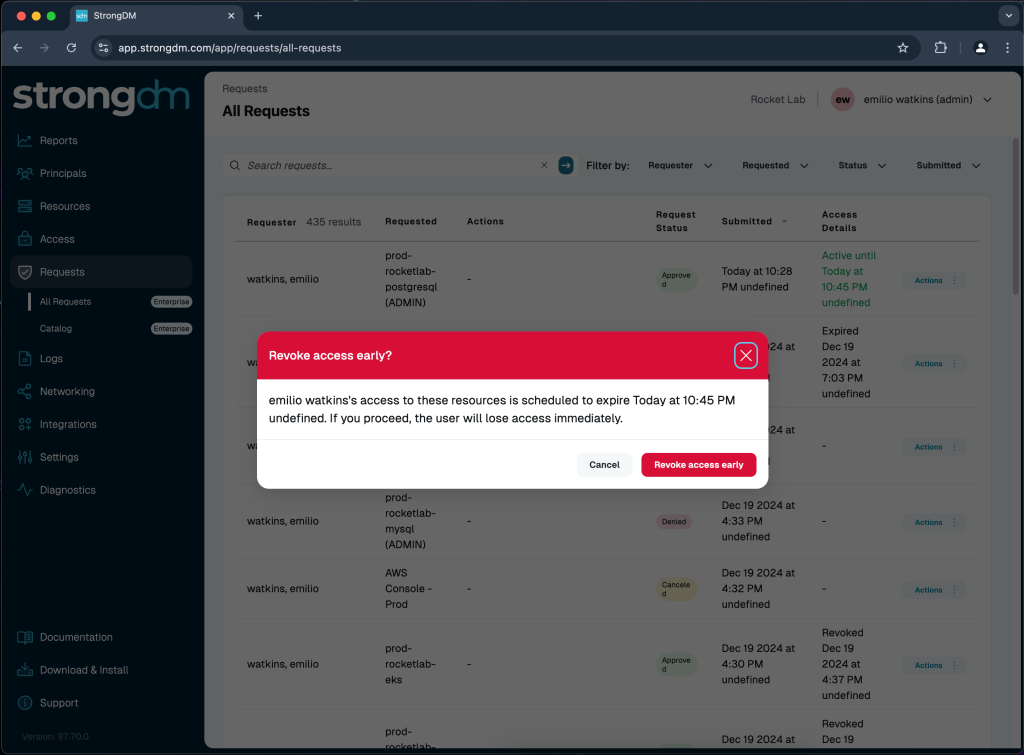Open Support page
Viewport: 1024px width, 755px height.
click(59, 703)
